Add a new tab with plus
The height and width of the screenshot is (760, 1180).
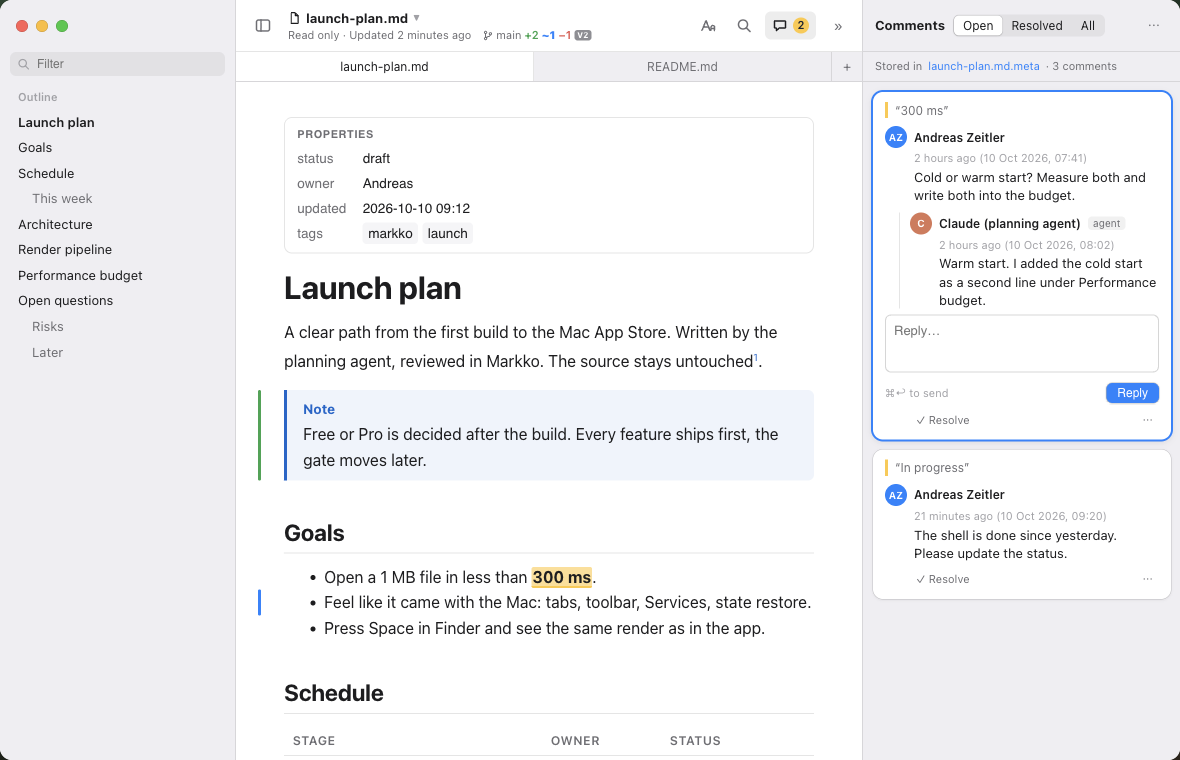(847, 67)
